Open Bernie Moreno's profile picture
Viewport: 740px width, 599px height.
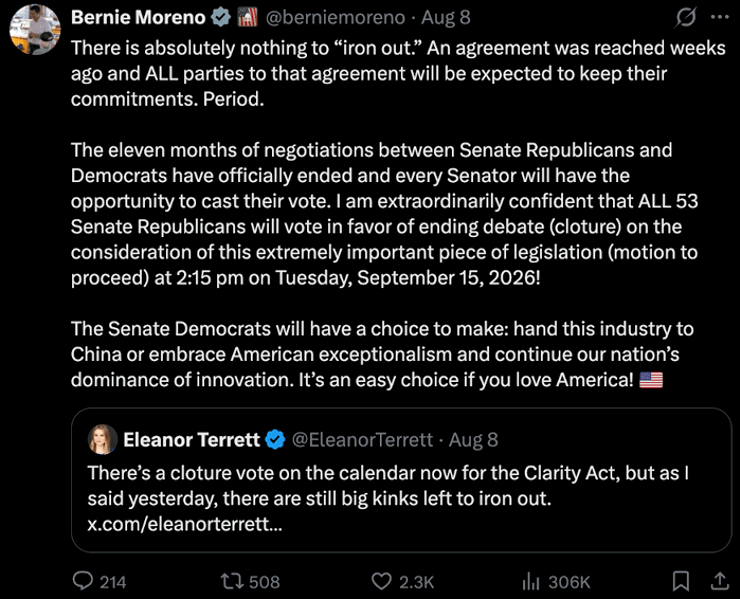pyautogui.click(x=35, y=29)
